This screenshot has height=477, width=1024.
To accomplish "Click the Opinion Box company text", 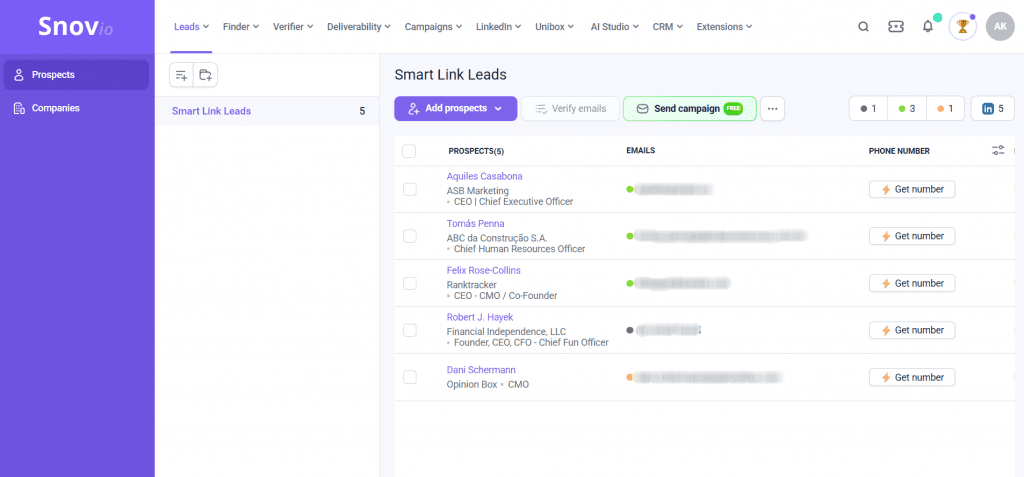I will pos(472,384).
